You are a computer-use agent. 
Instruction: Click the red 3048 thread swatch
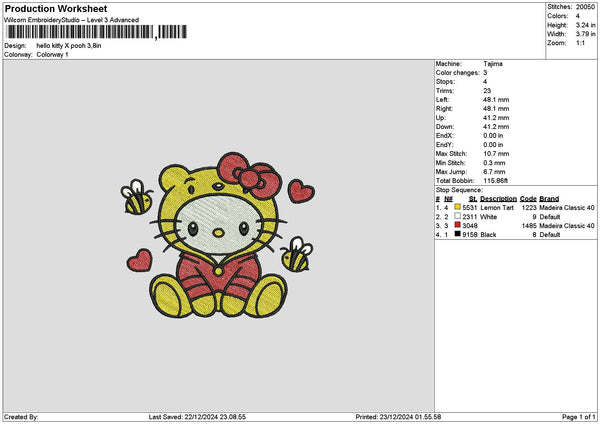click(x=457, y=225)
